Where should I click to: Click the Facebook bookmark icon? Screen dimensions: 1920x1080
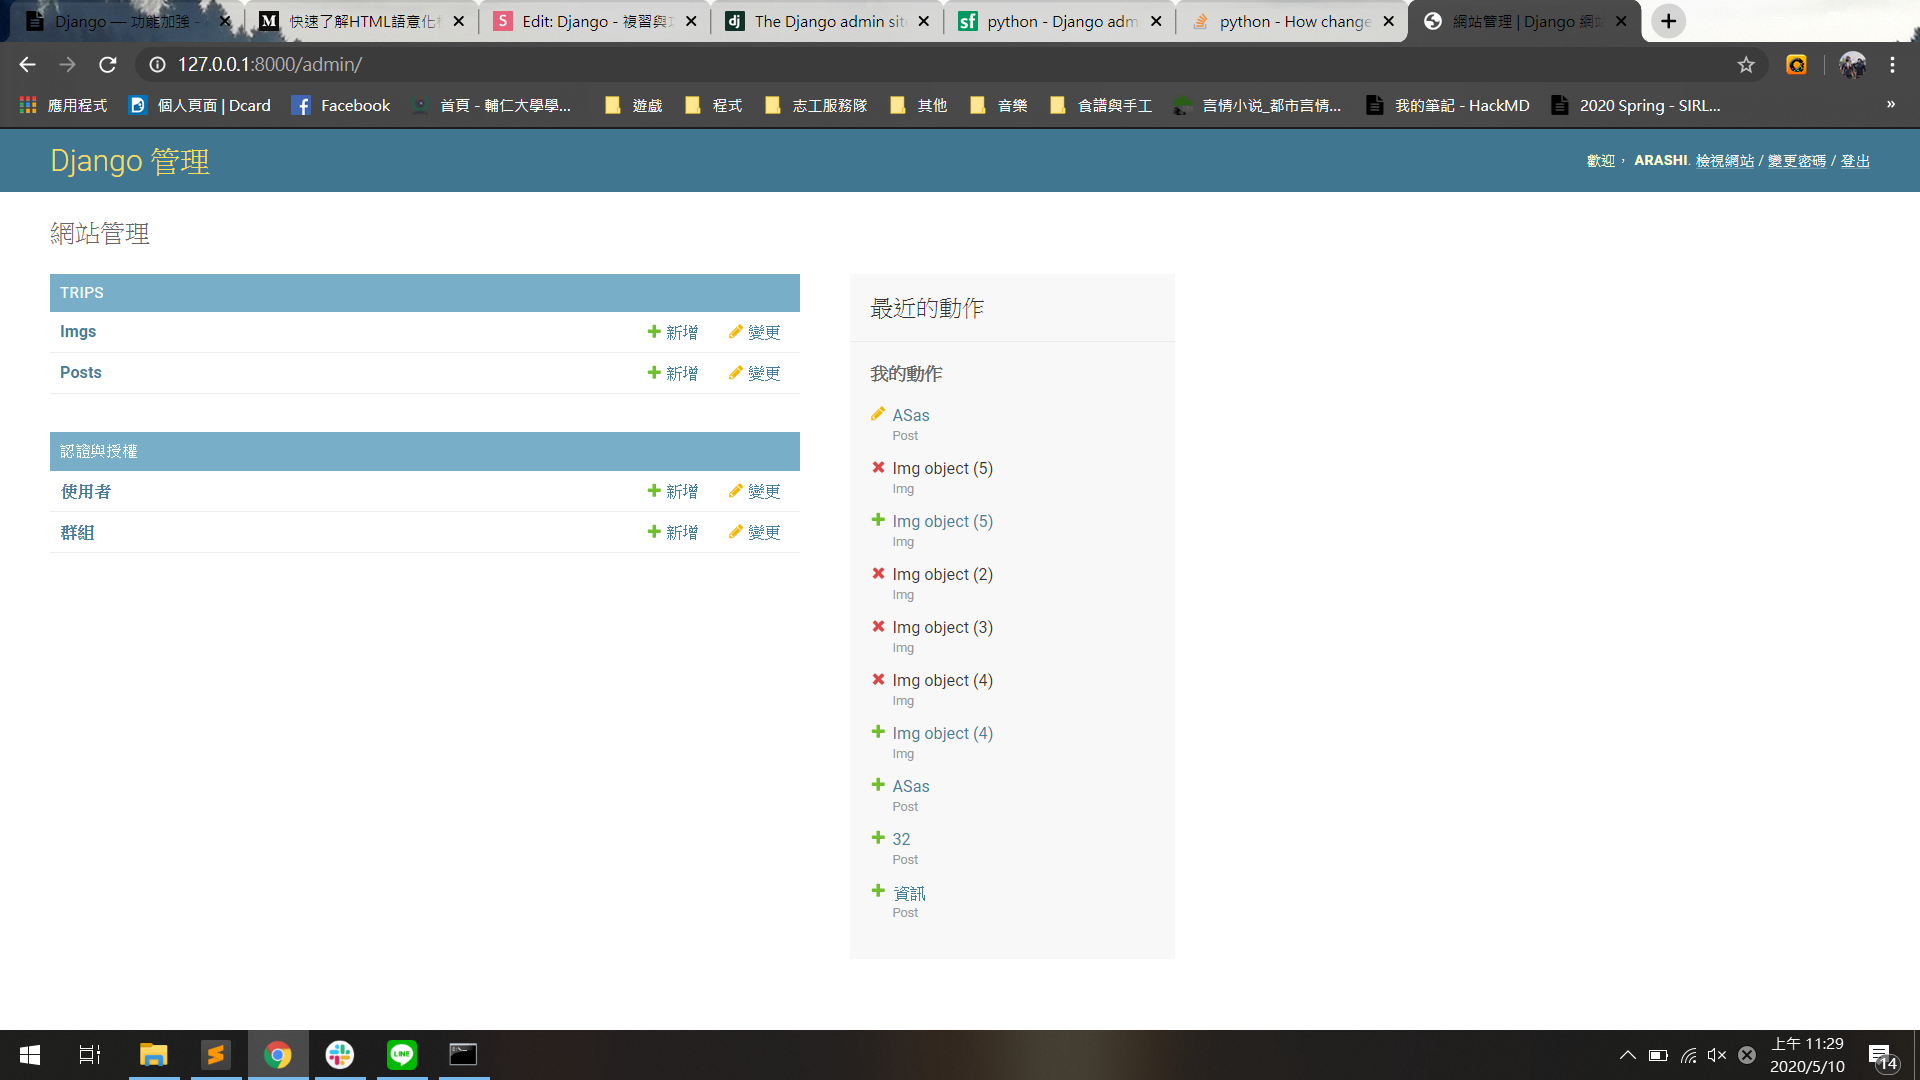[301, 106]
